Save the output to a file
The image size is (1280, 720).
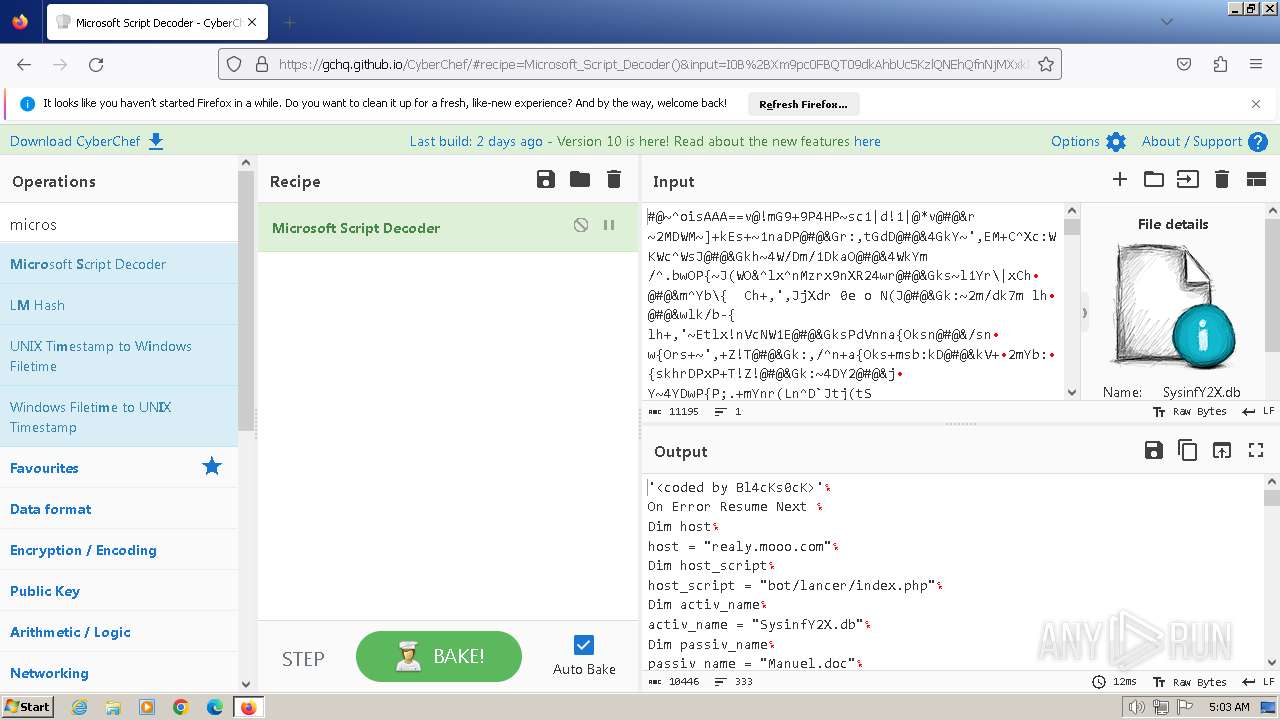click(x=1154, y=451)
